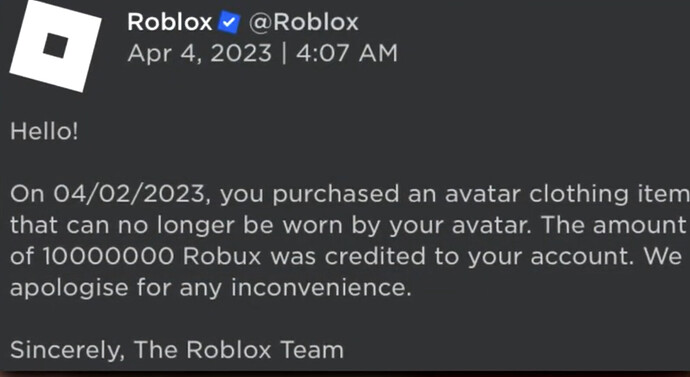Screen dimensions: 690x377
Task: Click the Apr 4, 2023 date stamp
Action: tap(199, 54)
